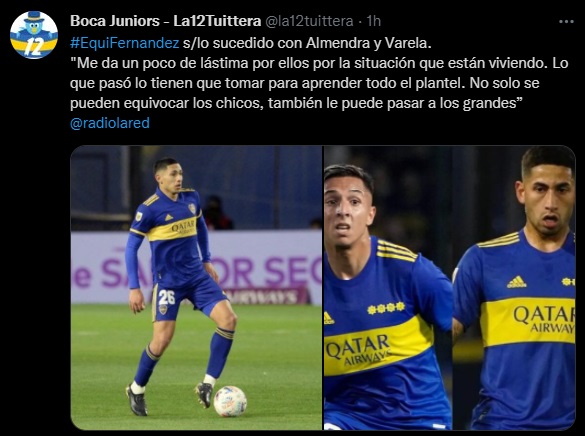Screen dimensions: 585x436
Task: Open the left photo of player number 26
Action: pyautogui.click(x=196, y=288)
